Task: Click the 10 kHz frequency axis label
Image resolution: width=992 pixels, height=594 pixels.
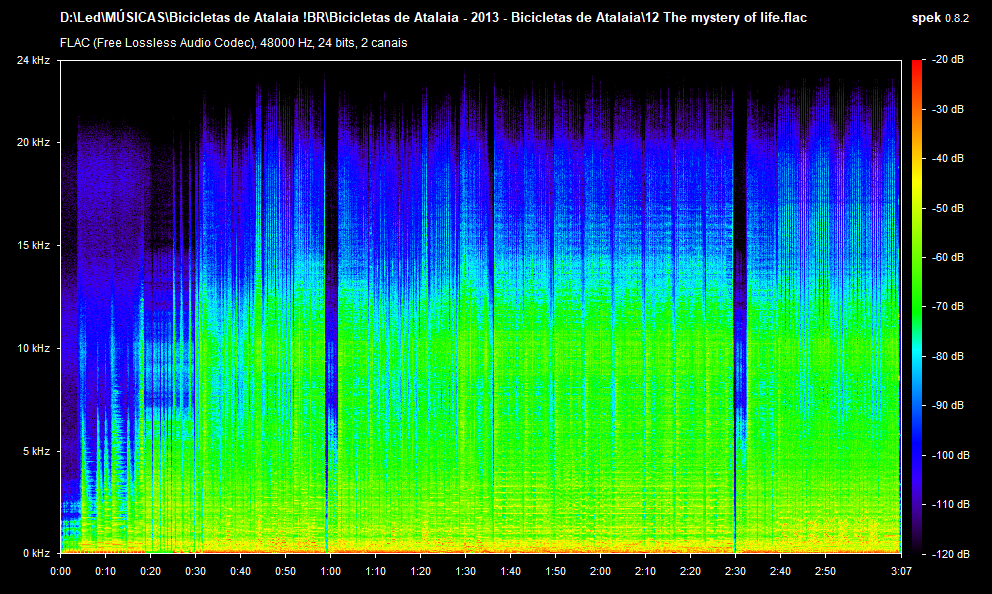Action: coord(34,349)
